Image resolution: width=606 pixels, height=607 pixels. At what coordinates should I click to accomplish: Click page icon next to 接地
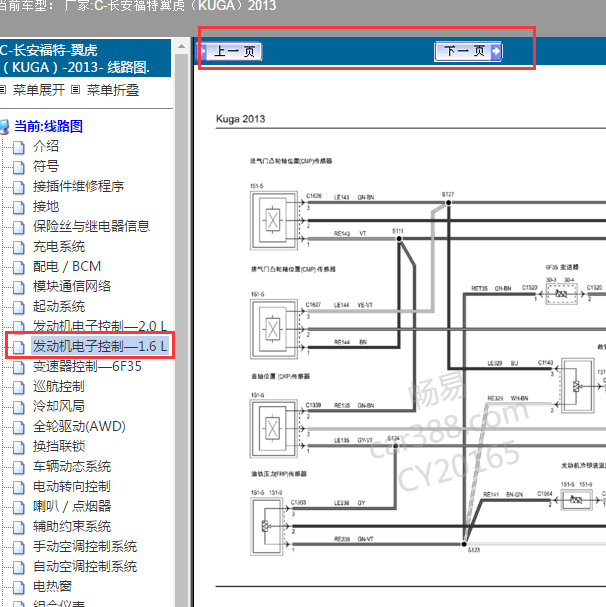coord(18,208)
